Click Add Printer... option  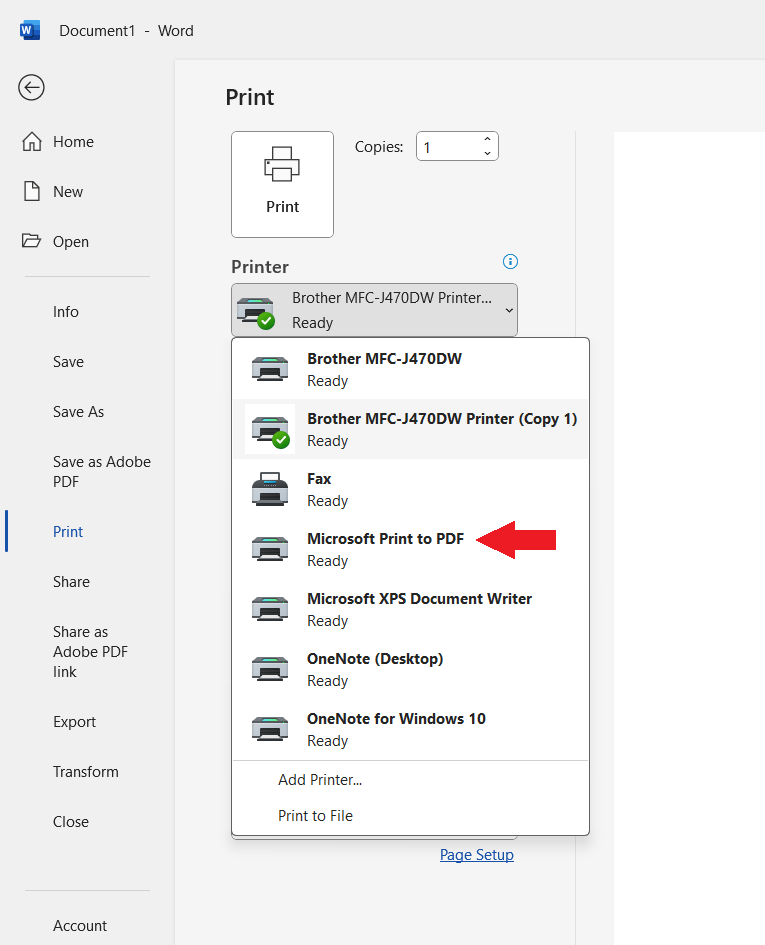(410, 780)
